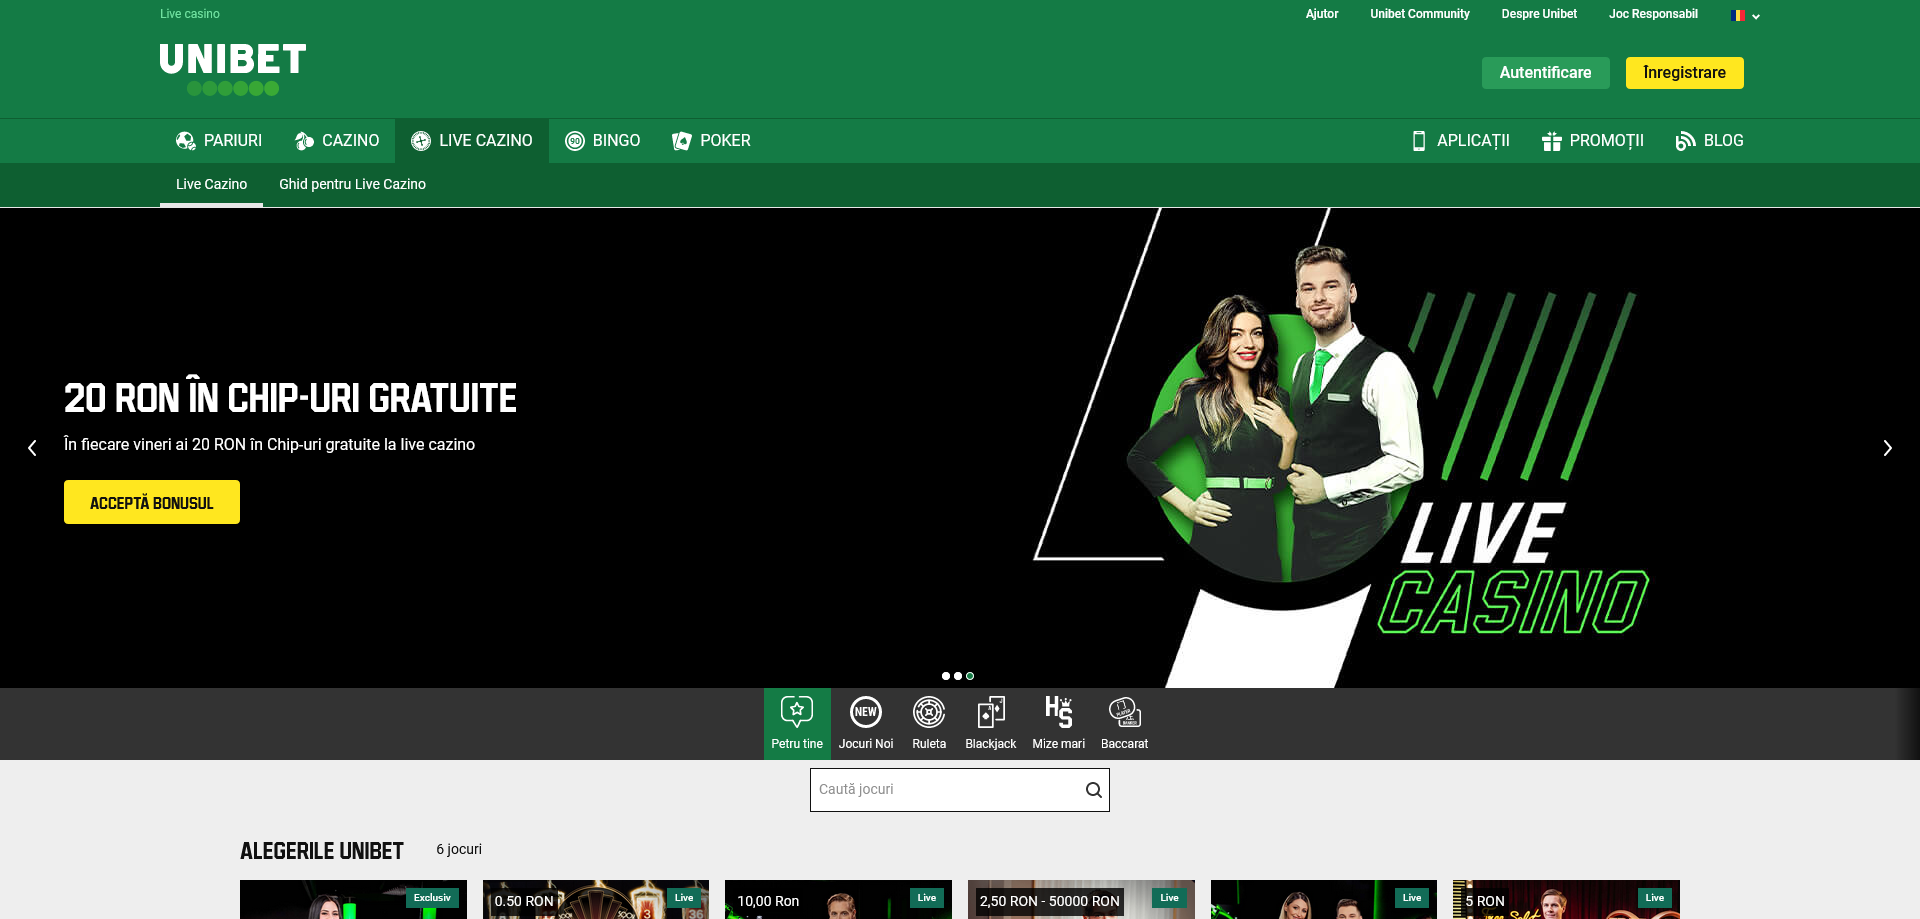
Task: Click the Acceptă Bonusul button
Action: (152, 502)
